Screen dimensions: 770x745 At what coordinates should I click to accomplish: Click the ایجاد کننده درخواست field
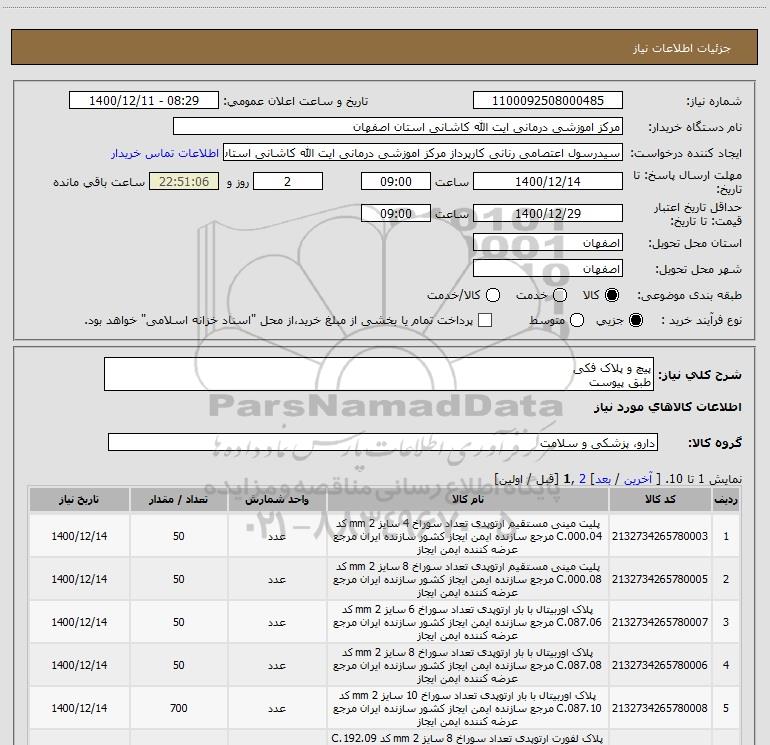[423, 152]
